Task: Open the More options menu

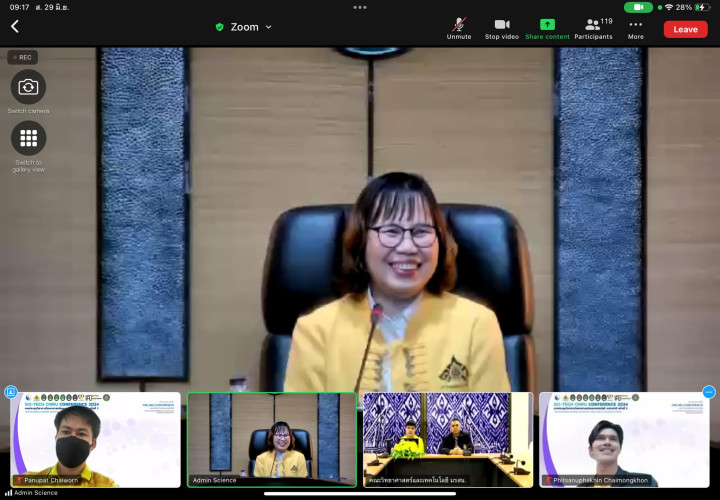Action: (x=636, y=28)
